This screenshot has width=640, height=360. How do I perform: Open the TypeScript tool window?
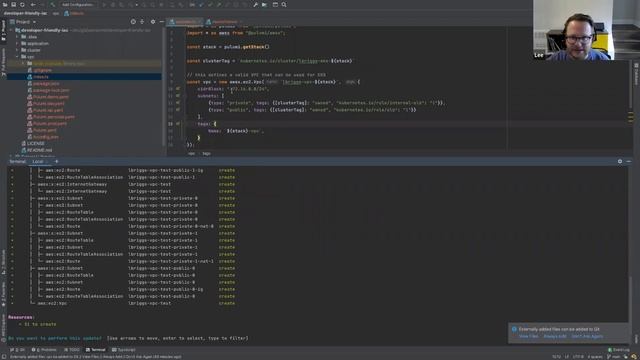click(x=124, y=350)
